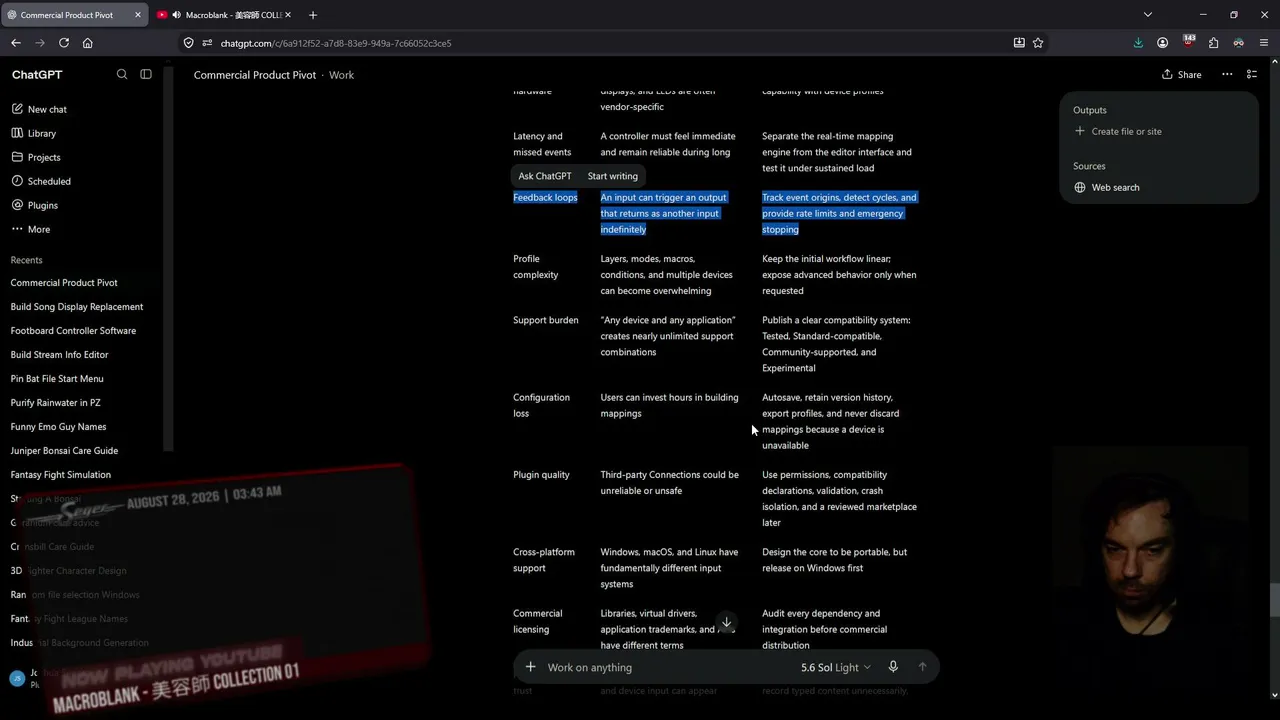Click the Work label in chat header

tap(341, 75)
